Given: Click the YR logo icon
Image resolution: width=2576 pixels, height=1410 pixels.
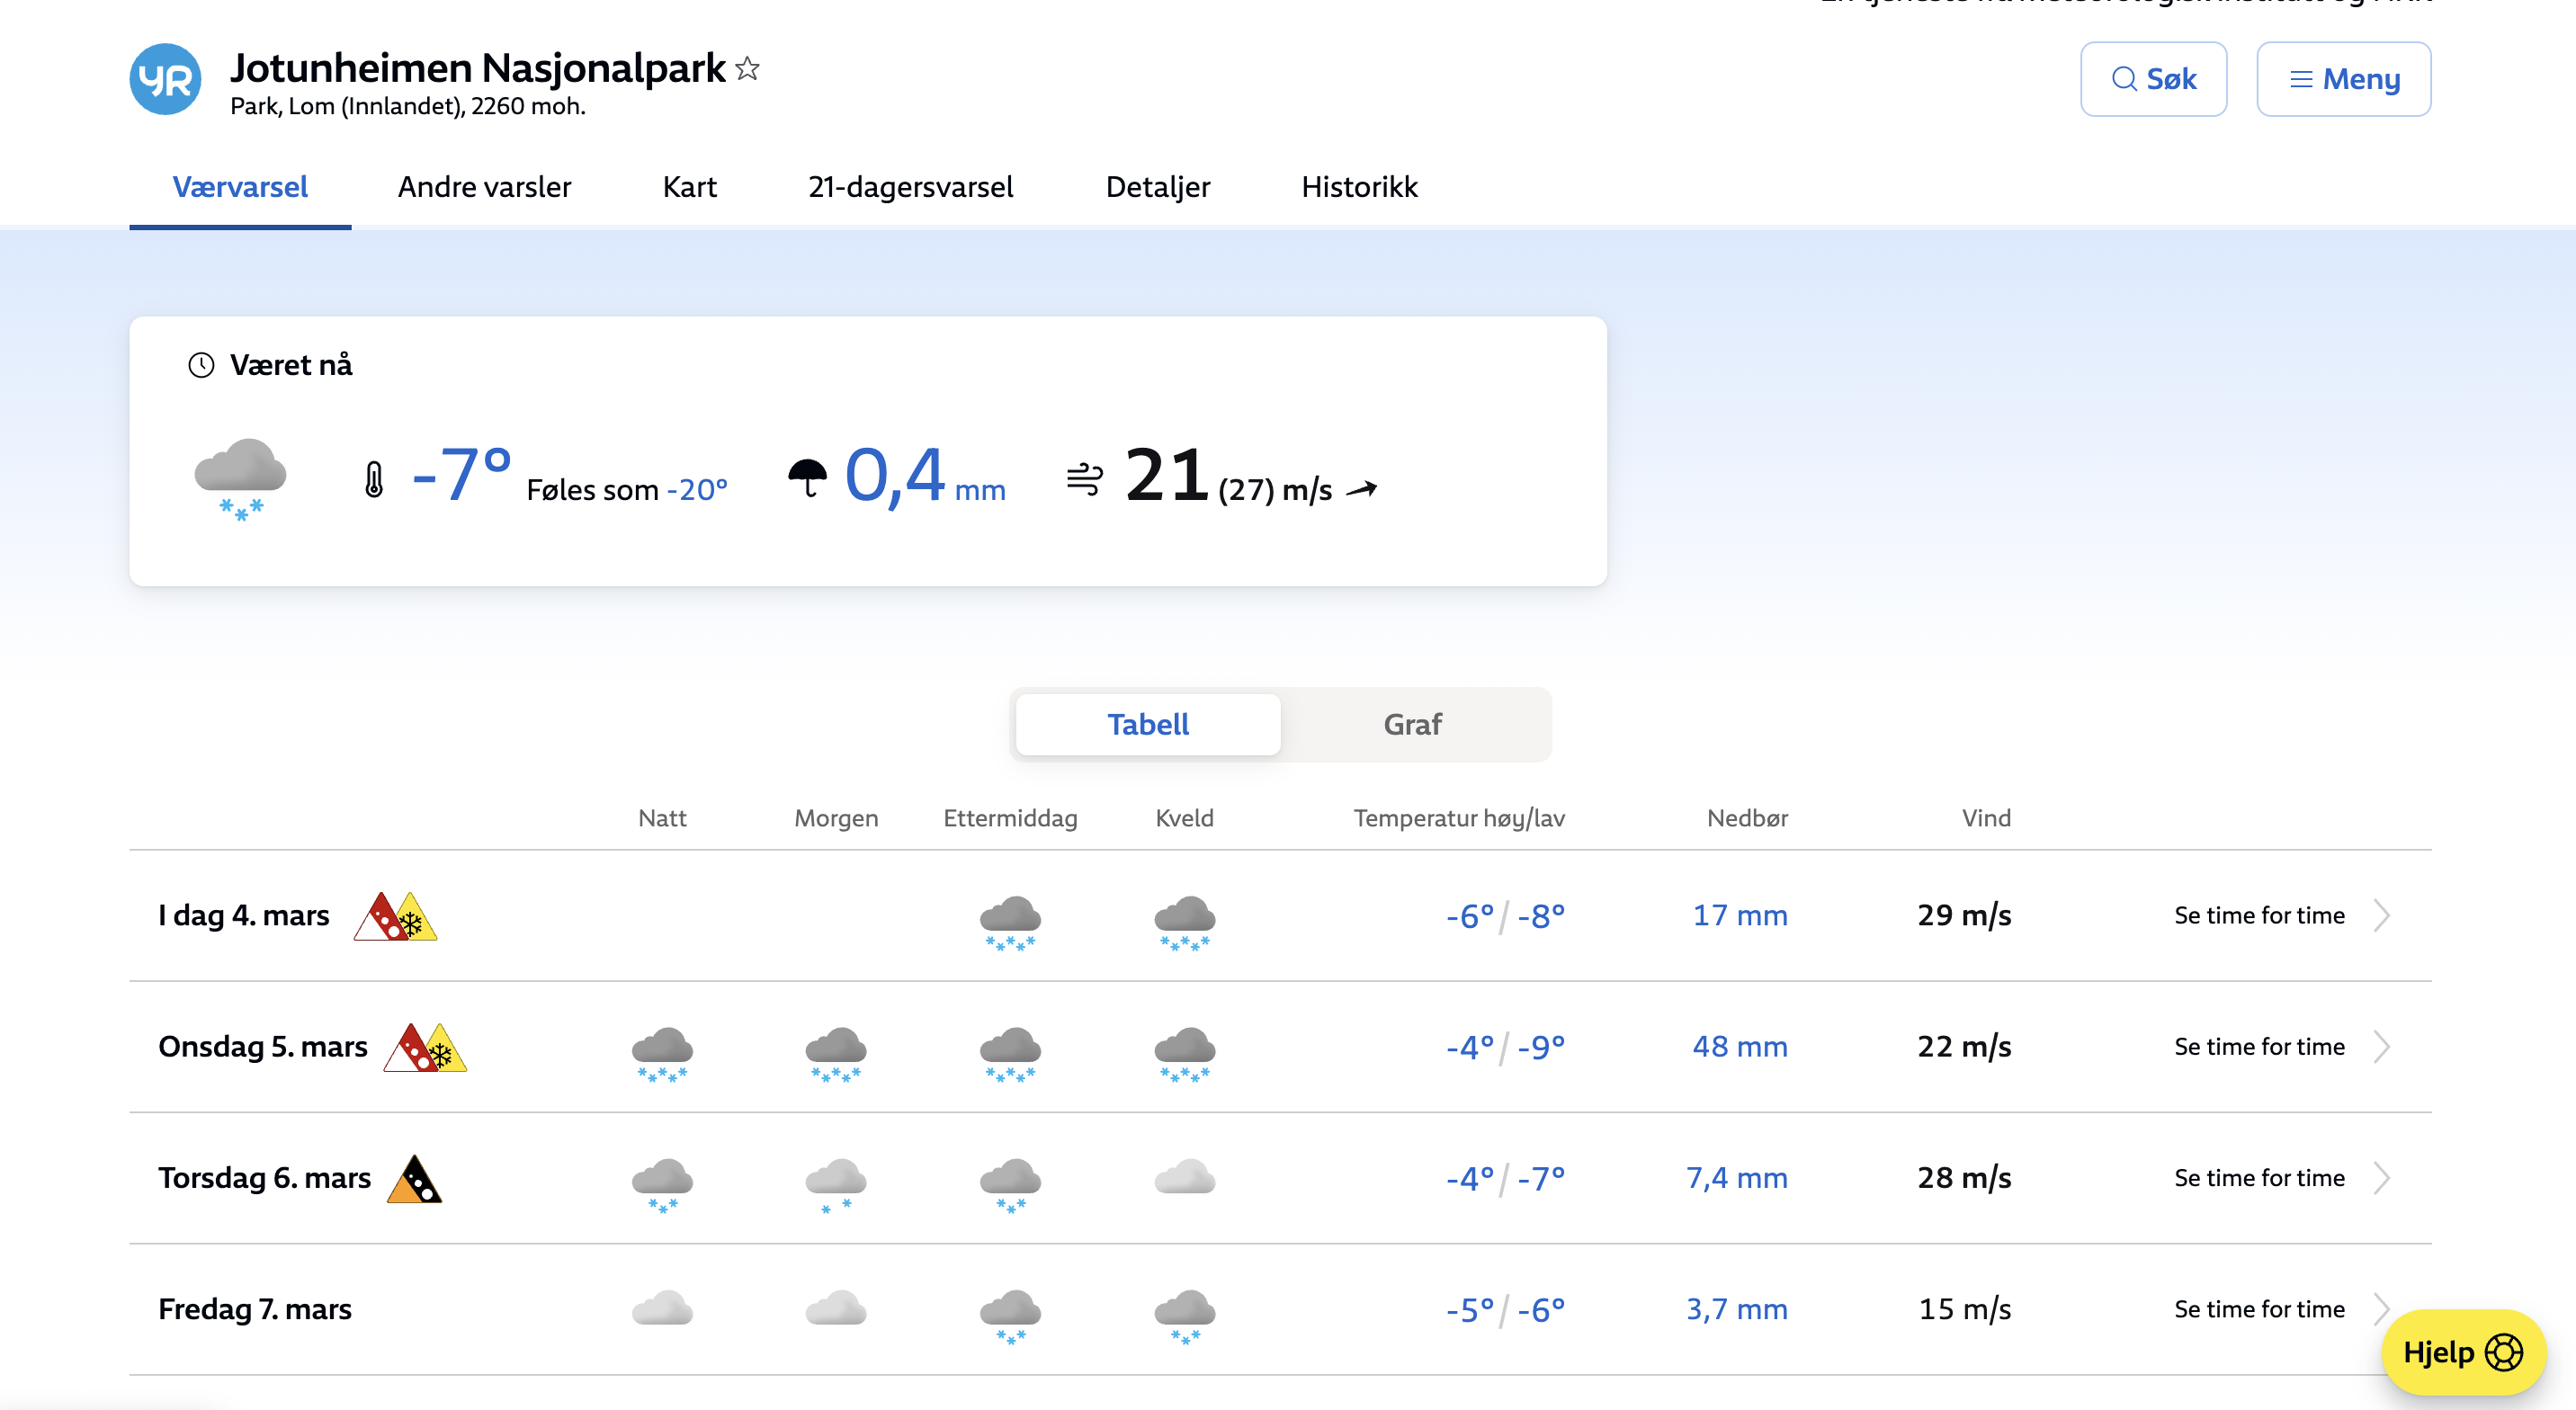Looking at the screenshot, I should point(165,79).
